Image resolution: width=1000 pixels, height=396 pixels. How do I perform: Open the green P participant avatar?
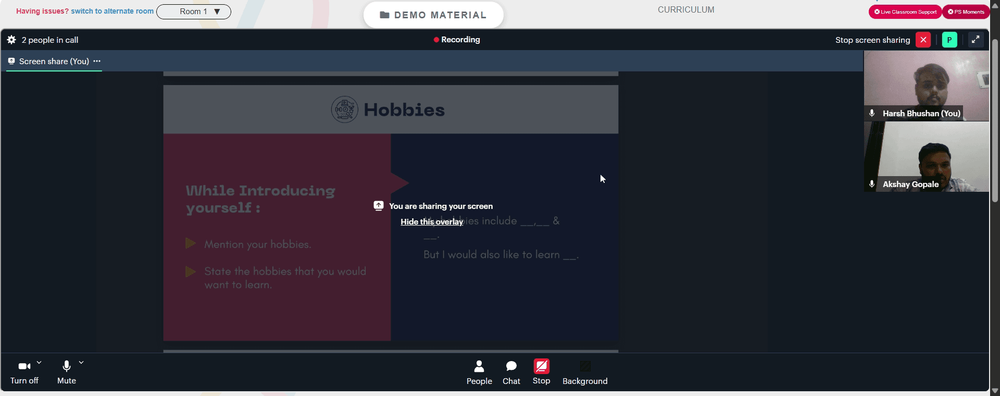point(950,40)
